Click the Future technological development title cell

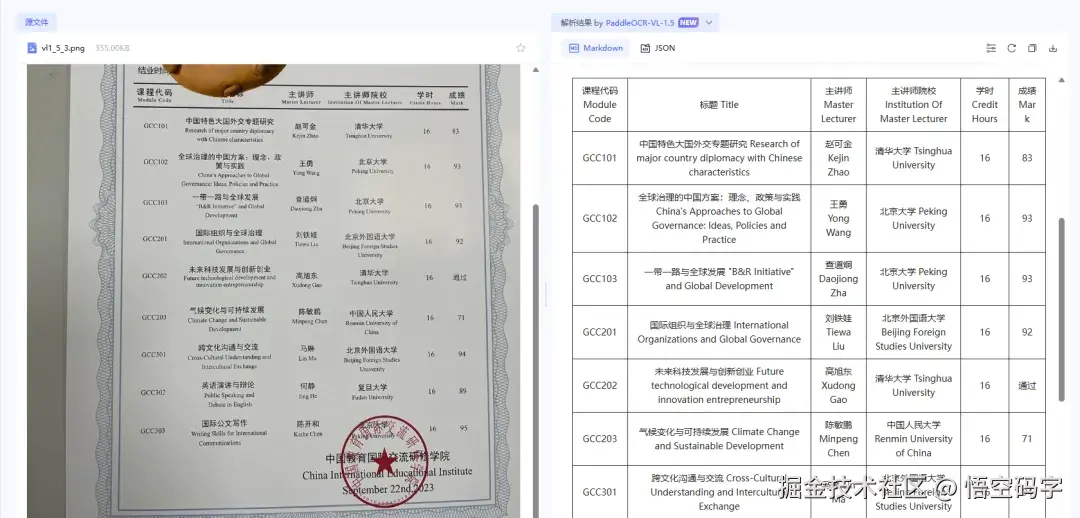pos(719,386)
